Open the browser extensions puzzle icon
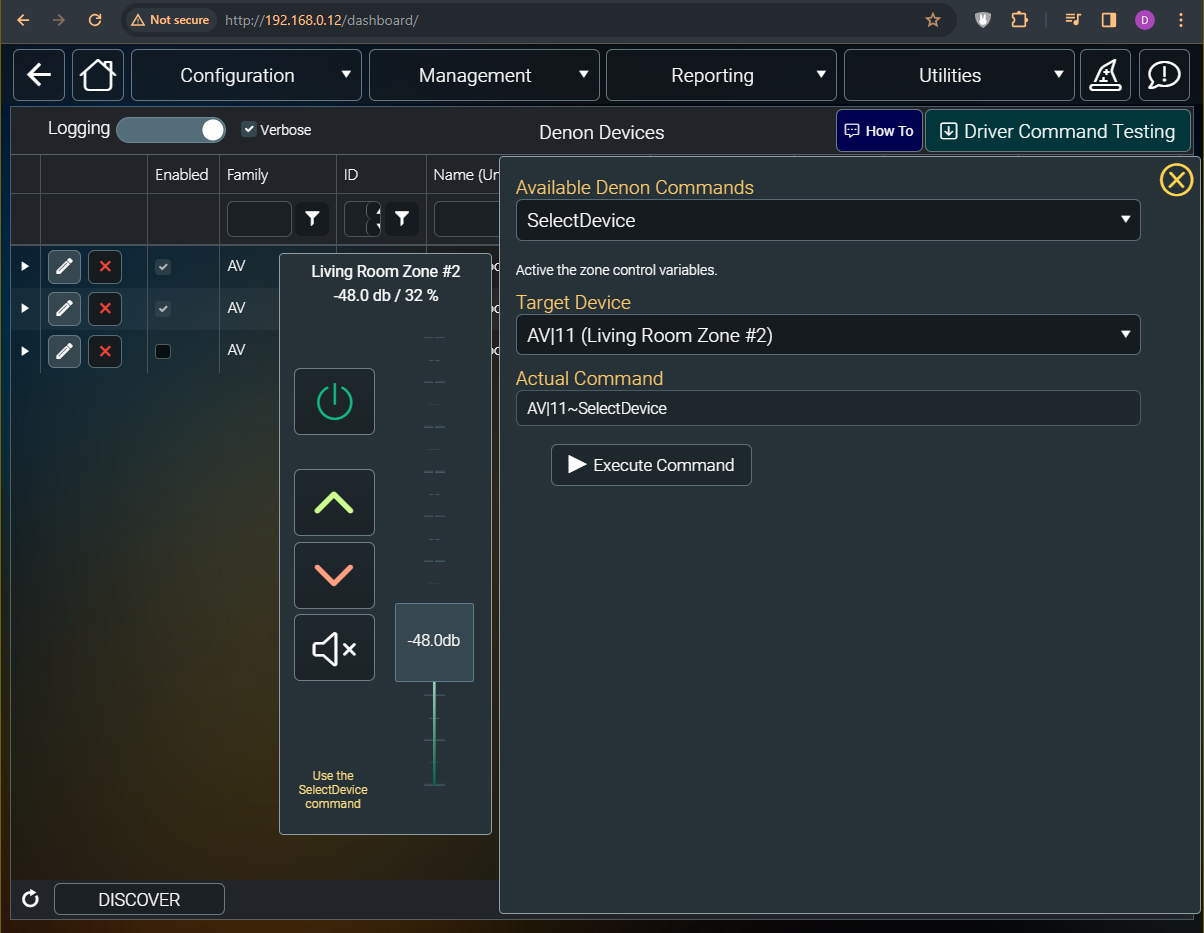 tap(1019, 19)
